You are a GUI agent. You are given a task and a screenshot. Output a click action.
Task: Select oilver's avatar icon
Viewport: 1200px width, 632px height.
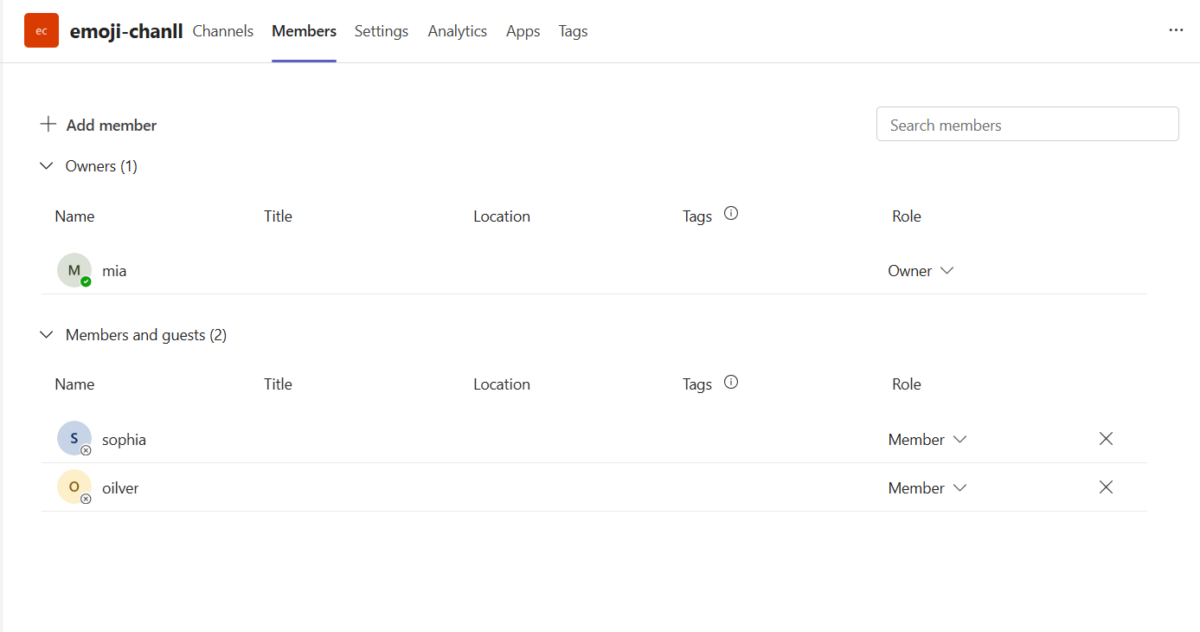tap(73, 487)
